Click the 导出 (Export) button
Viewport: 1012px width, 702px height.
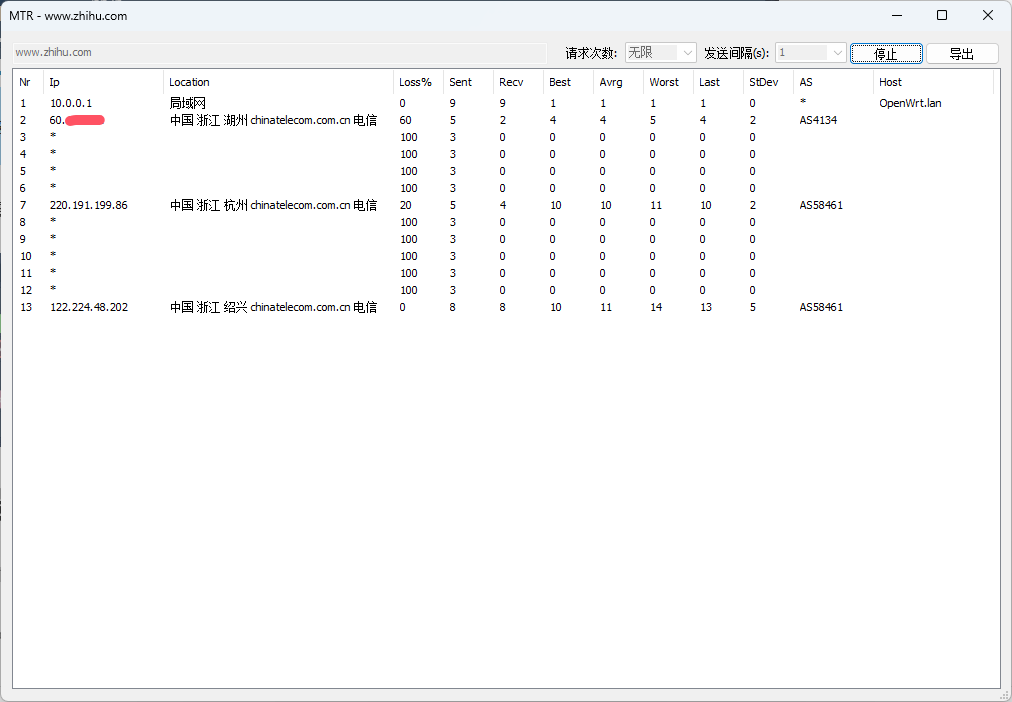click(962, 54)
